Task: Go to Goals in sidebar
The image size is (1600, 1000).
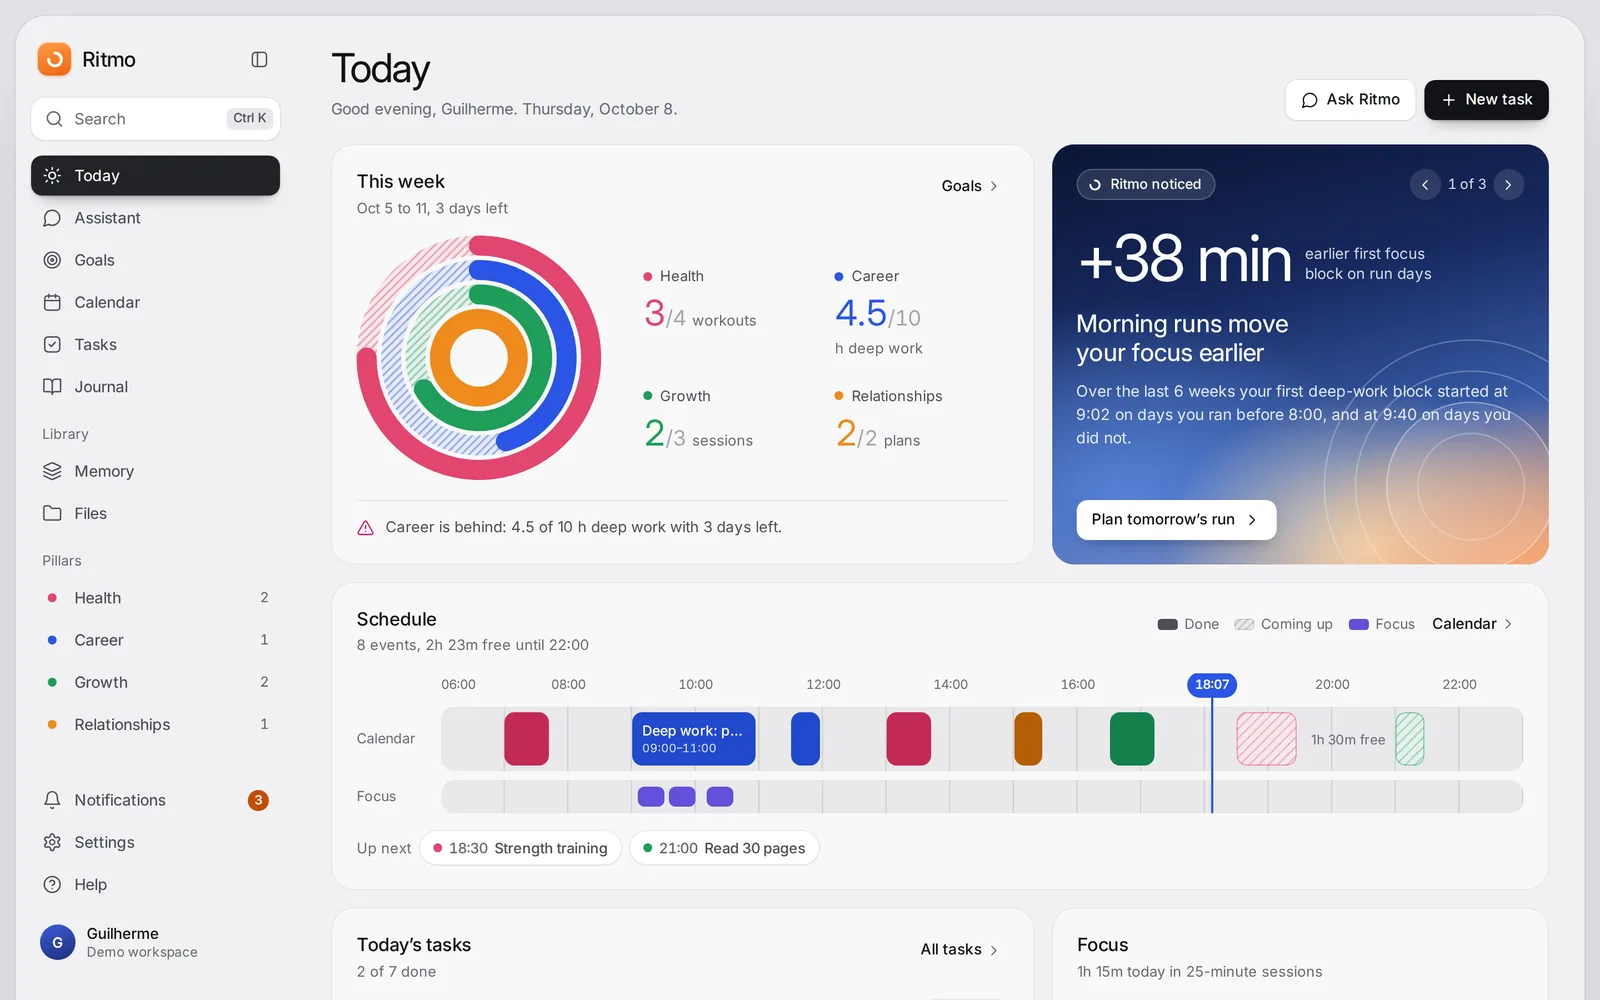Action: 155,260
